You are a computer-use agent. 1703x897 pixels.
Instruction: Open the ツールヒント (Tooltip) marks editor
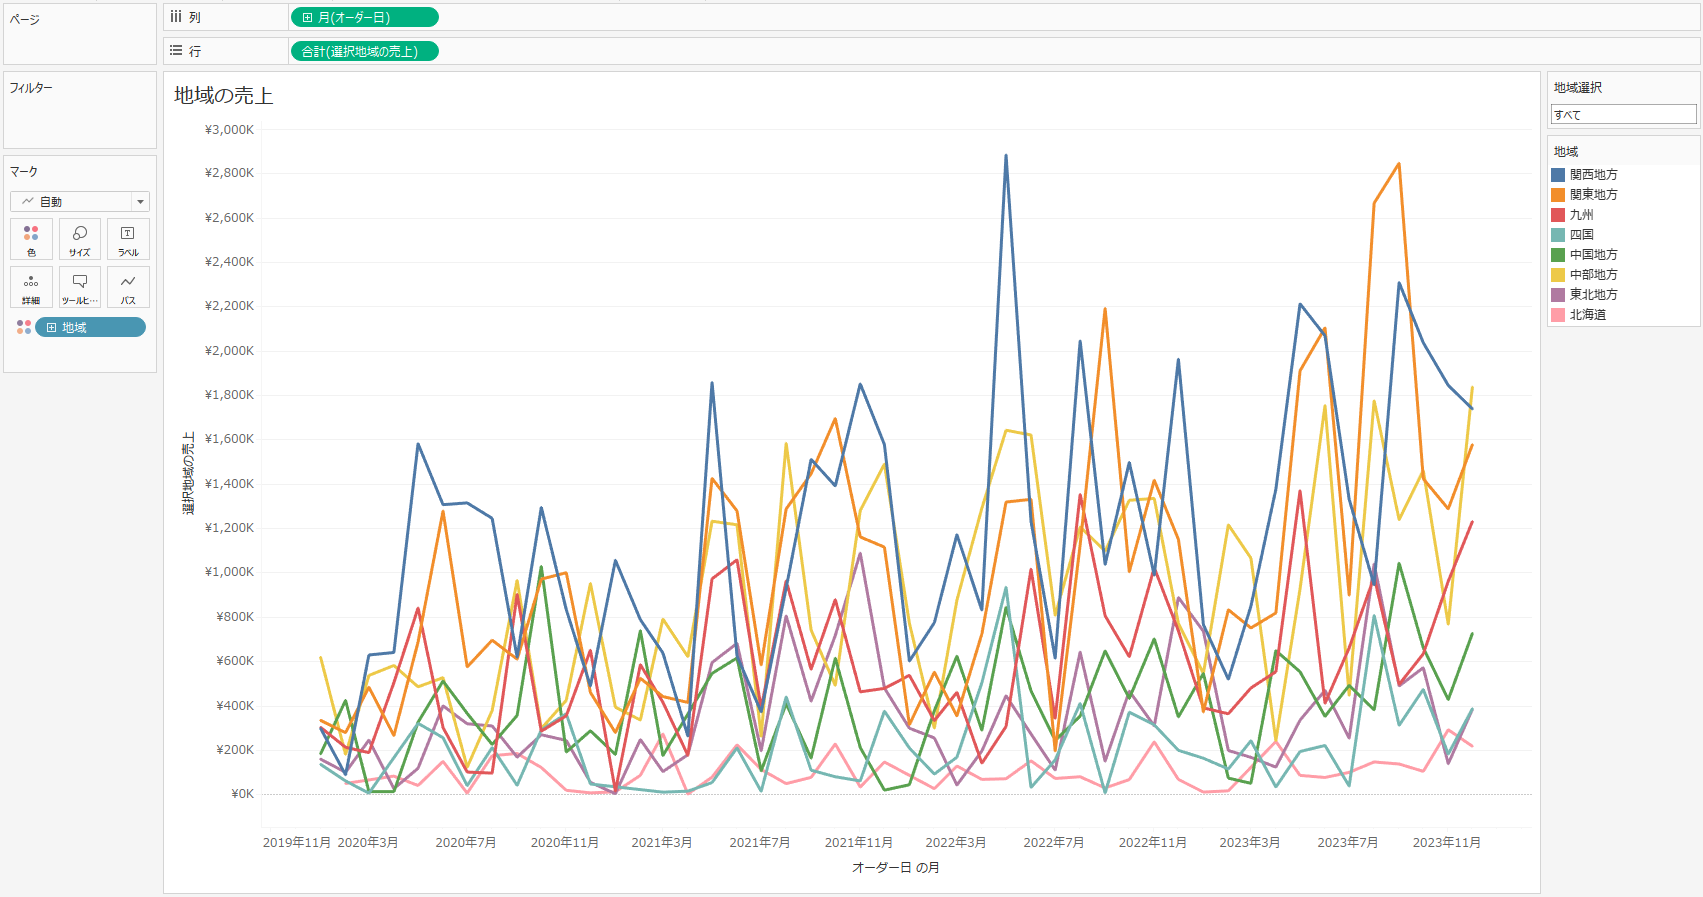(x=80, y=287)
